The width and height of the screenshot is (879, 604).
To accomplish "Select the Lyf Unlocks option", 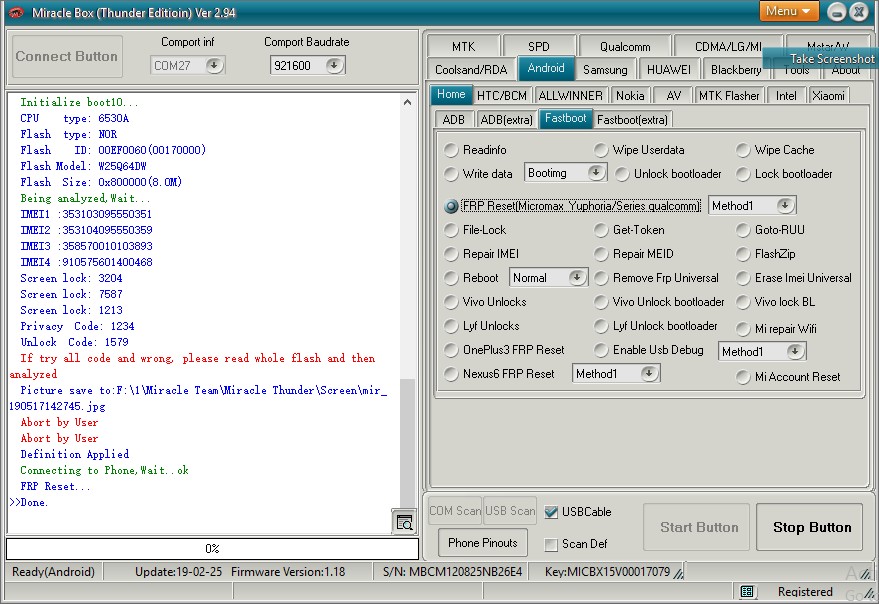I will pos(482,326).
